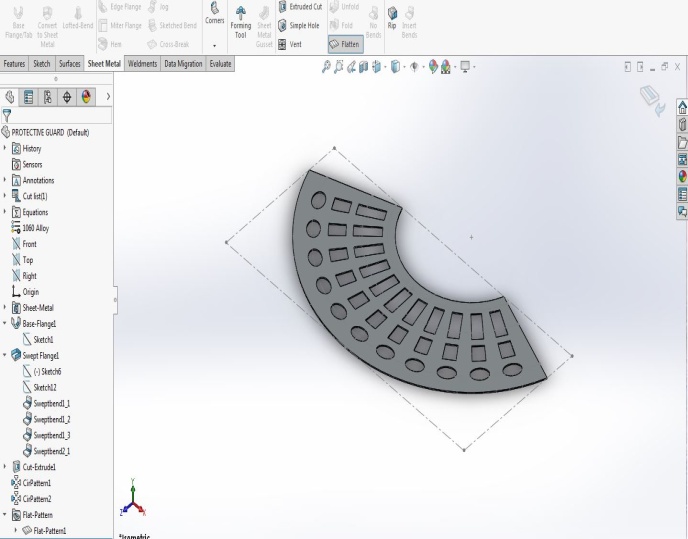Select the 1060 Alloy material item

(x=30, y=228)
